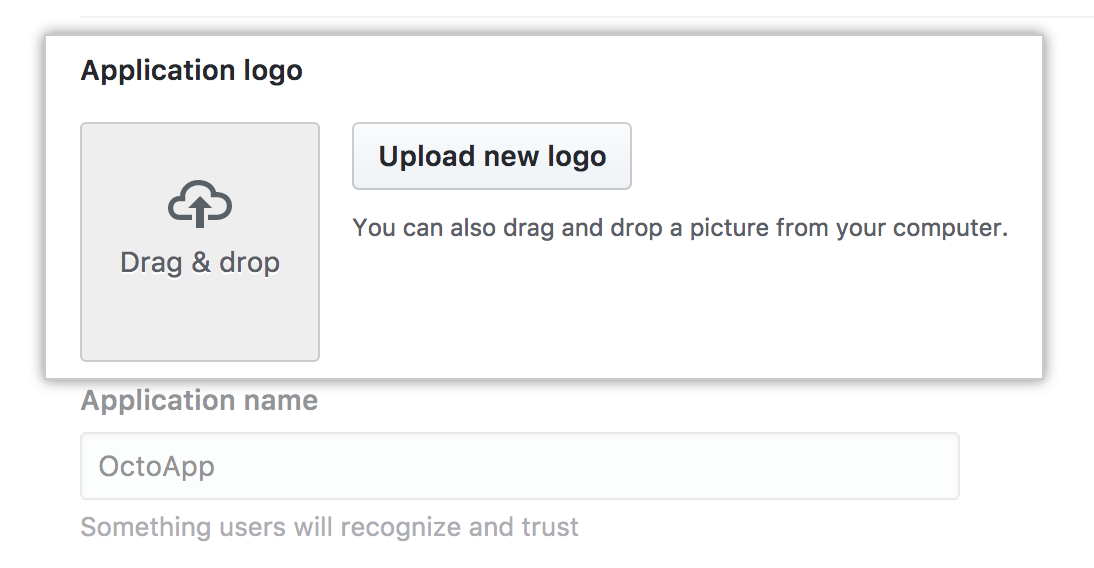Viewport: 1094px width, 568px height.
Task: Select the Drag & drop logo box
Action: click(x=200, y=242)
